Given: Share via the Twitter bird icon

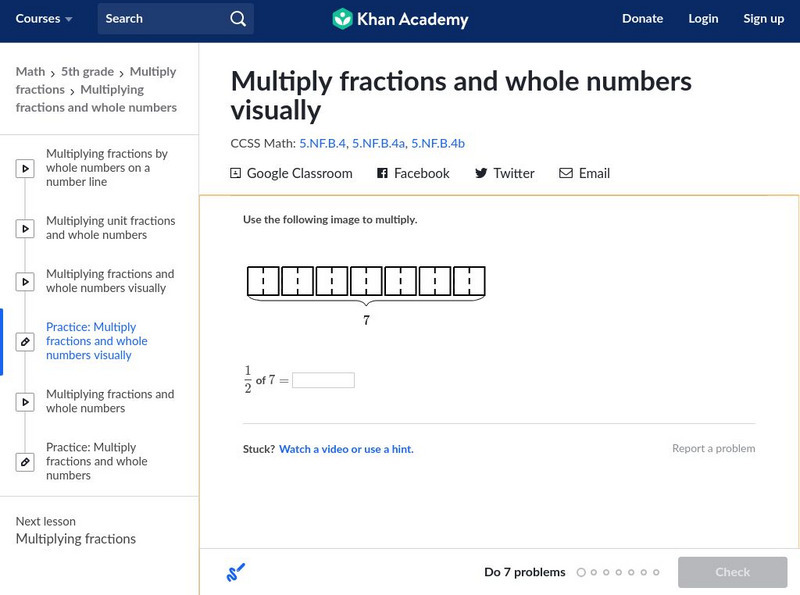Looking at the screenshot, I should (x=481, y=173).
